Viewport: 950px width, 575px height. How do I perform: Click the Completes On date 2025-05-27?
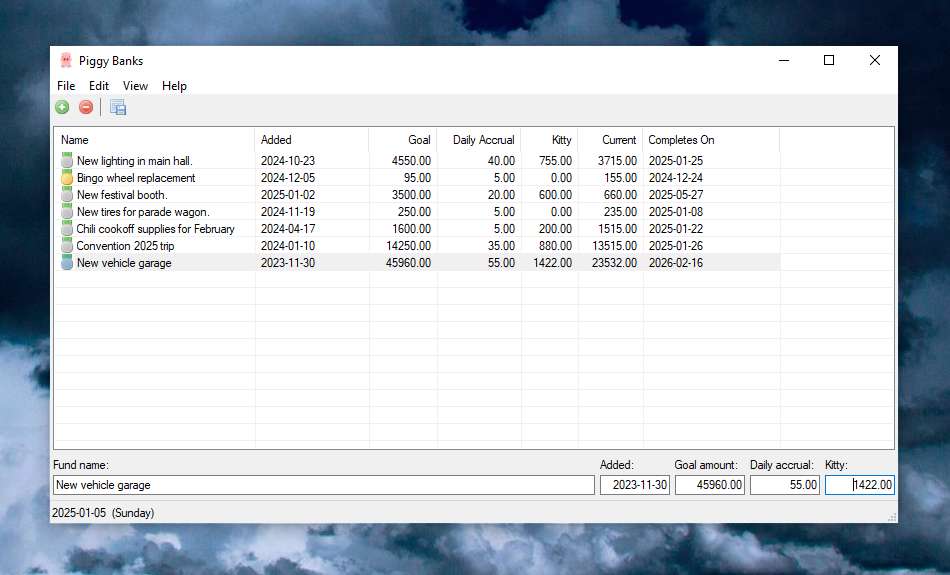point(676,194)
